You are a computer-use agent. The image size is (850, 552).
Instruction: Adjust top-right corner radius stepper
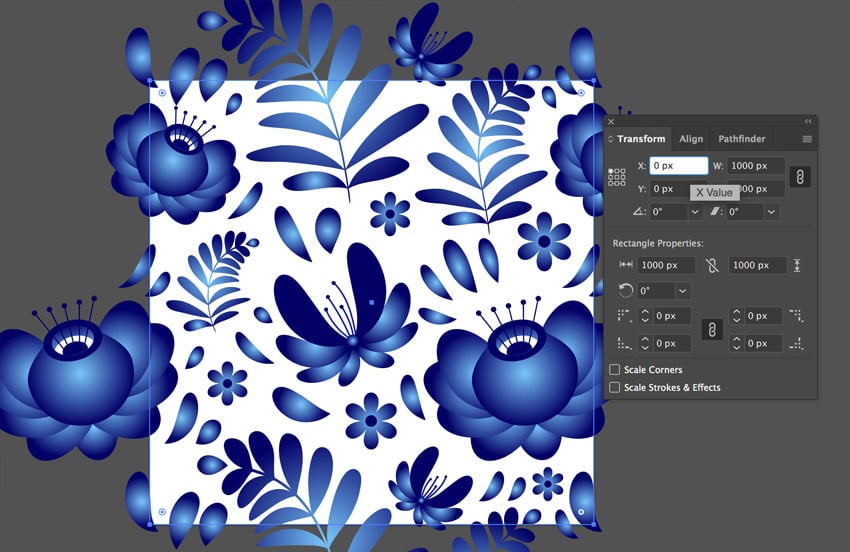pyautogui.click(x=736, y=316)
